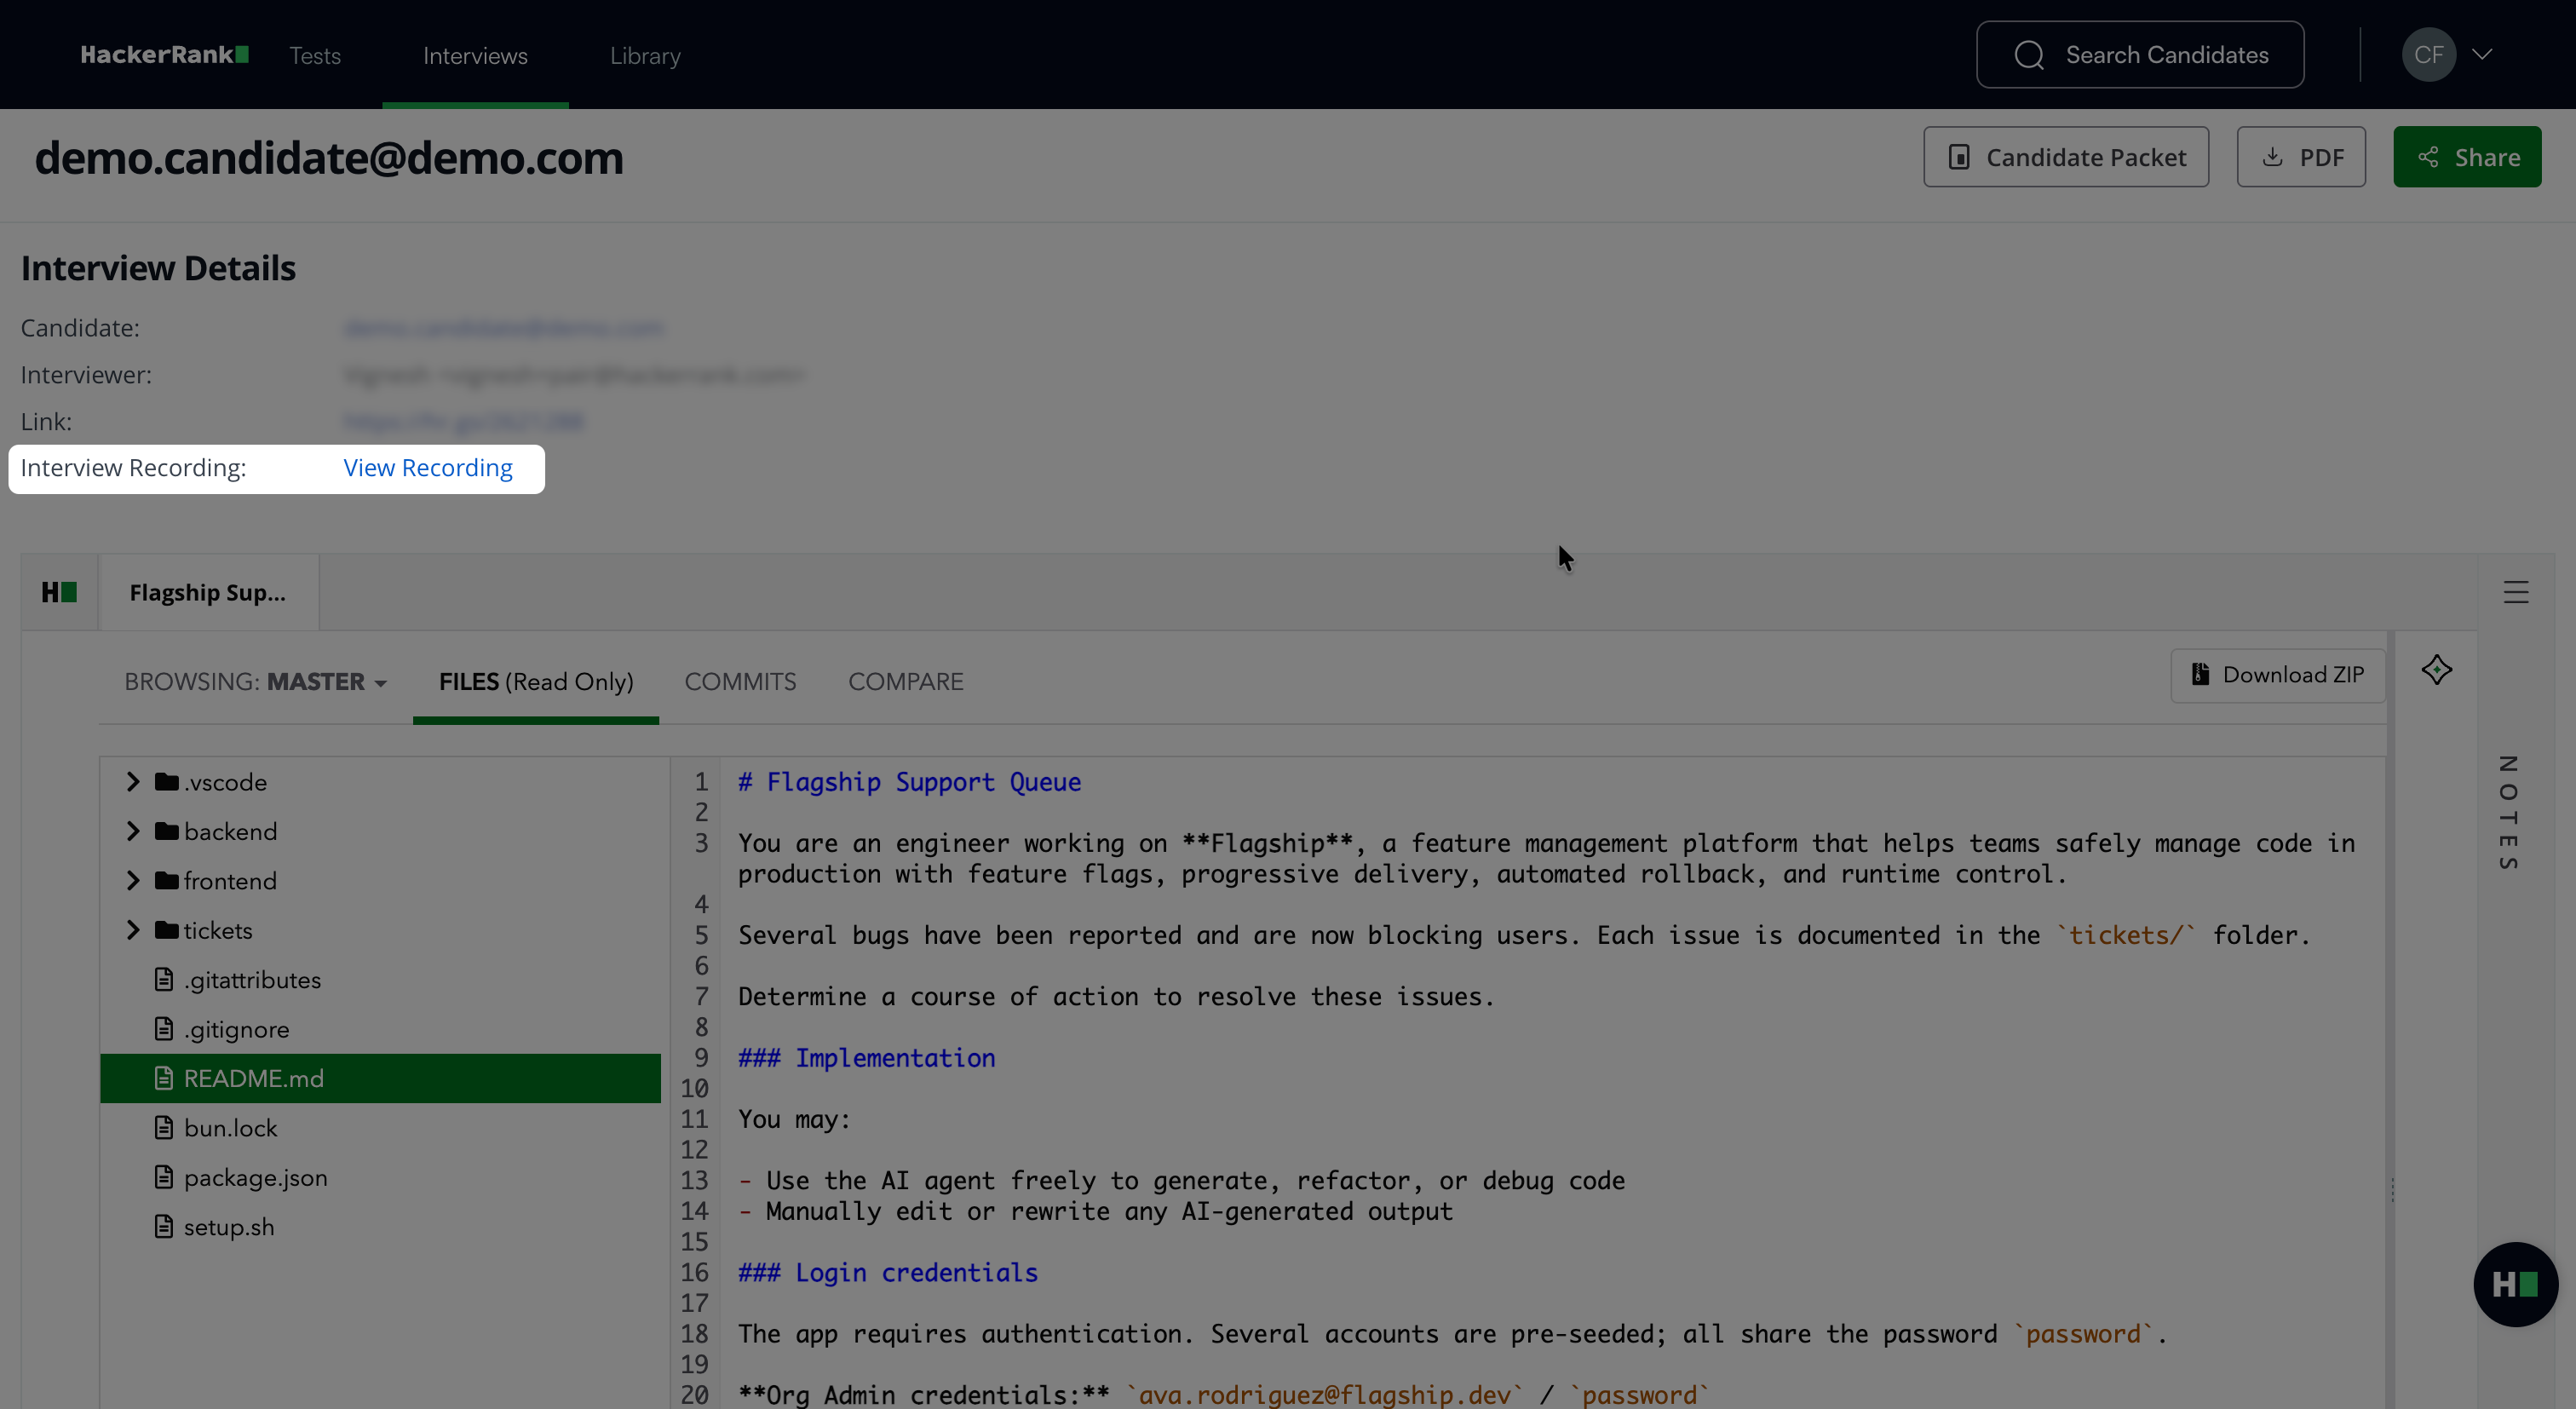Open the floating HackerRank help widget
The height and width of the screenshot is (1409, 2576).
click(2515, 1284)
